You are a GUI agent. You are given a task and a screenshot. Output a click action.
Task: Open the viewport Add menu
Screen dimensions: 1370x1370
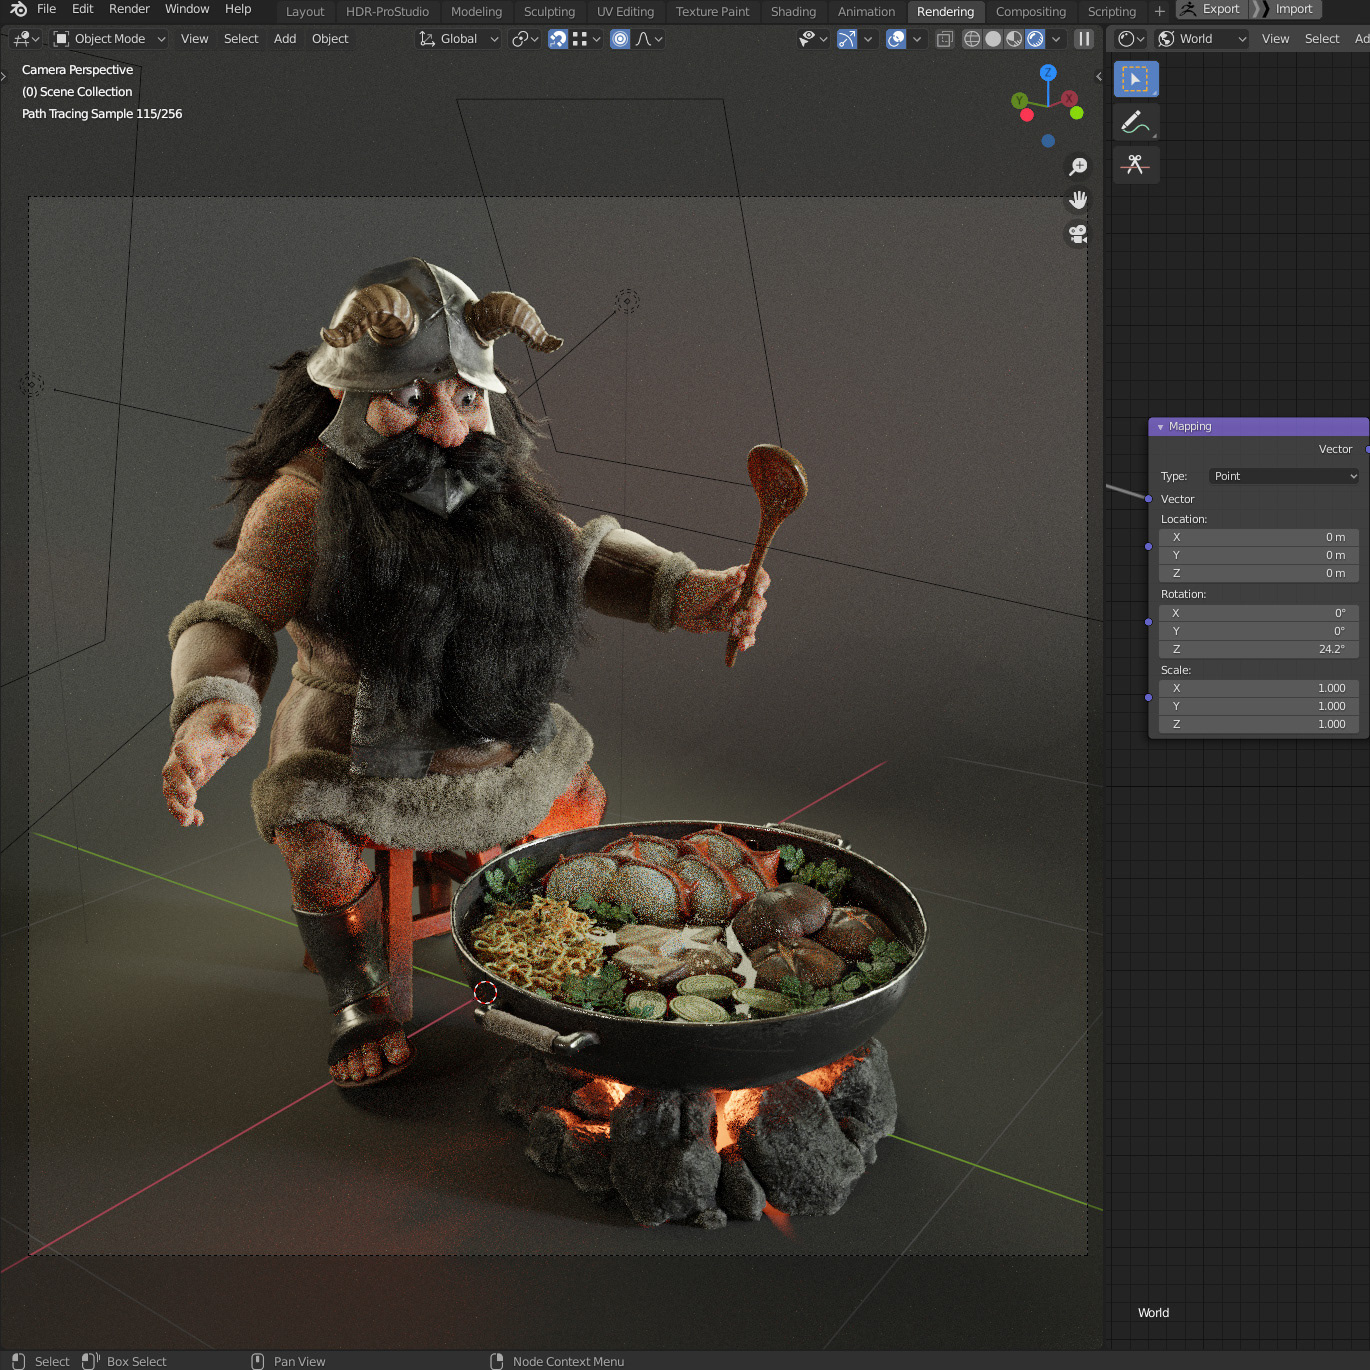tap(285, 39)
